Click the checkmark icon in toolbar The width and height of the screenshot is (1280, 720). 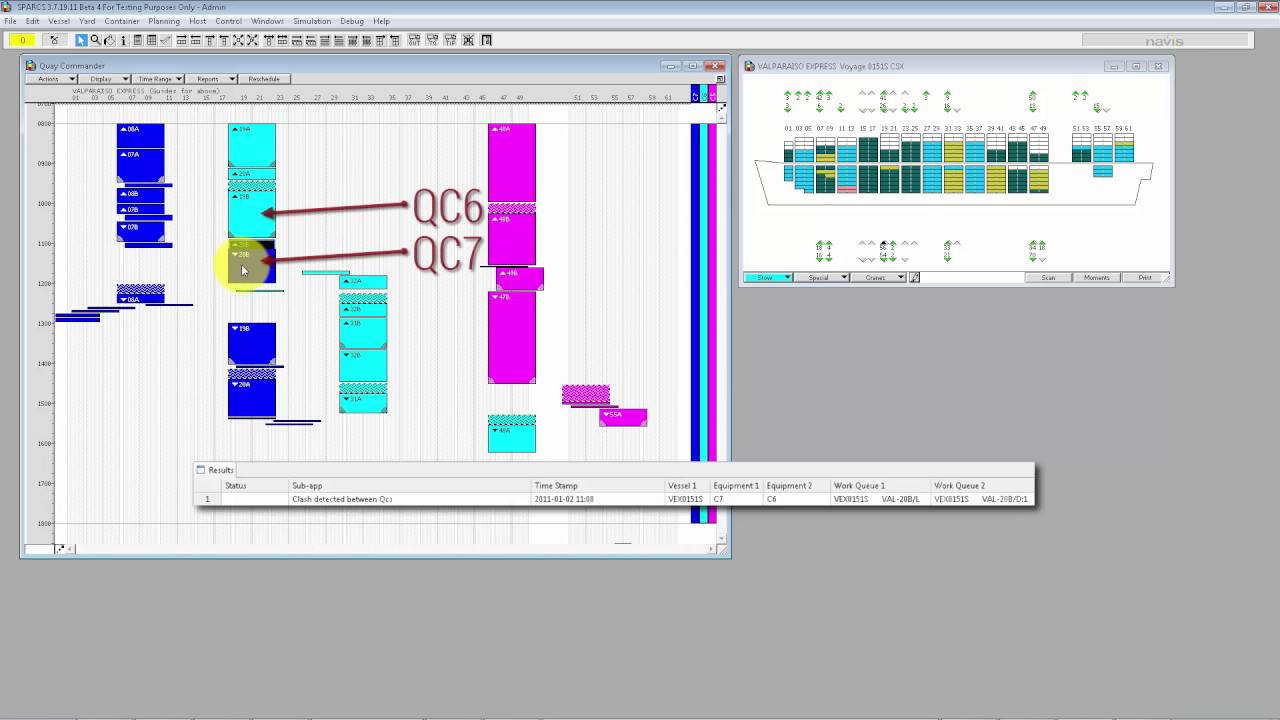165,40
